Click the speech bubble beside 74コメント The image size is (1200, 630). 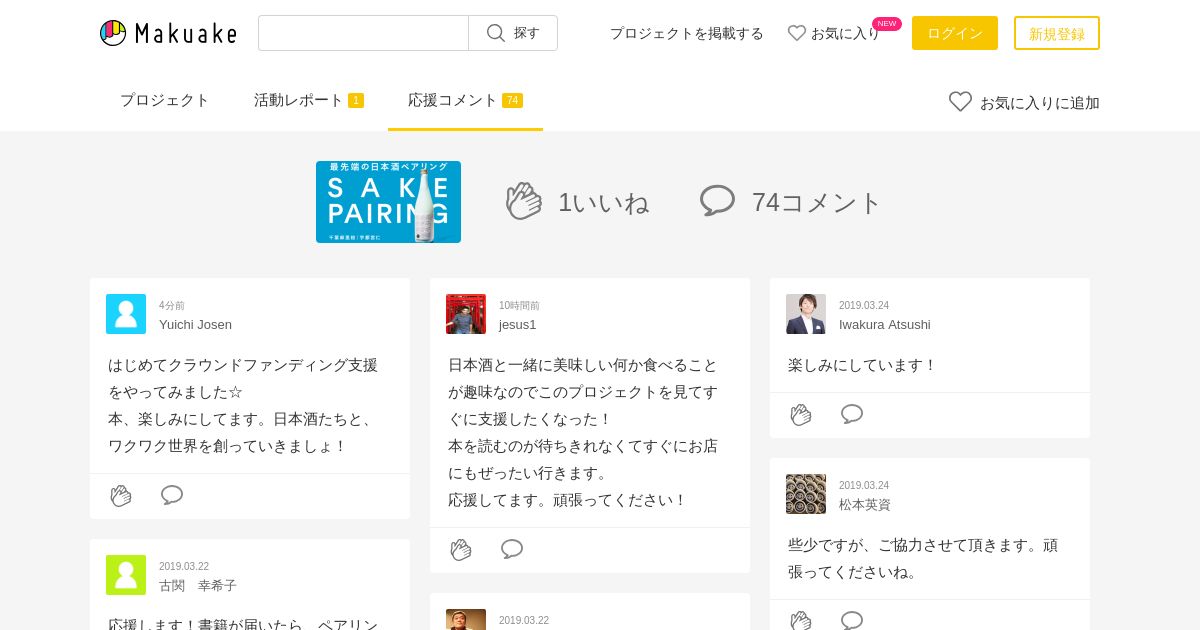pyautogui.click(x=717, y=200)
